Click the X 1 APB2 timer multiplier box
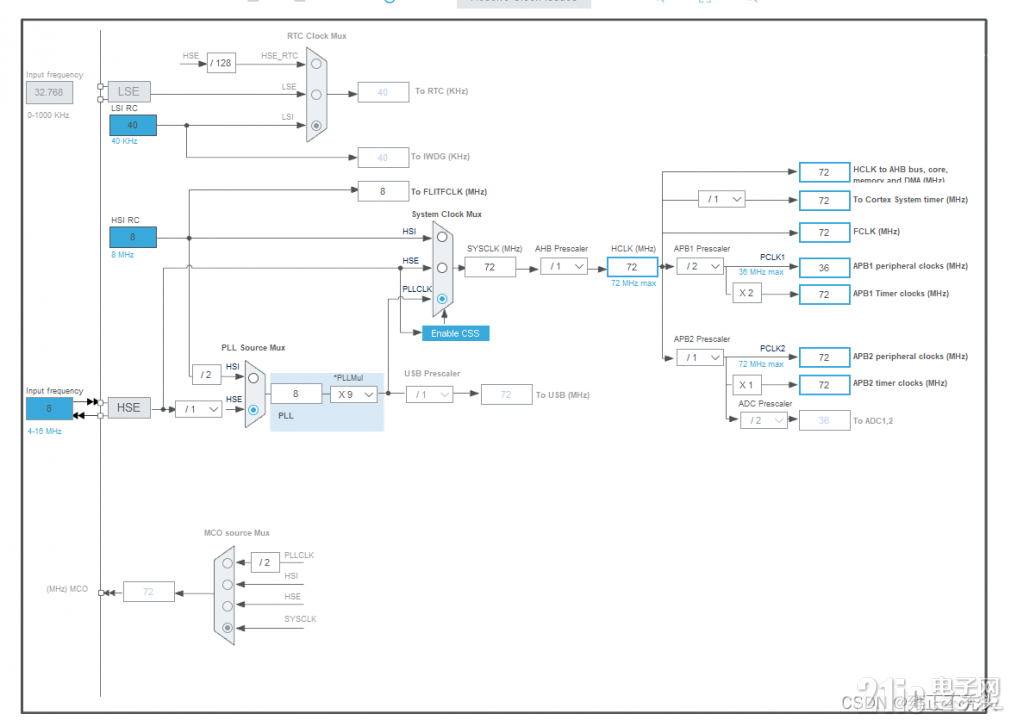This screenshot has width=1011, height=720. [x=747, y=385]
